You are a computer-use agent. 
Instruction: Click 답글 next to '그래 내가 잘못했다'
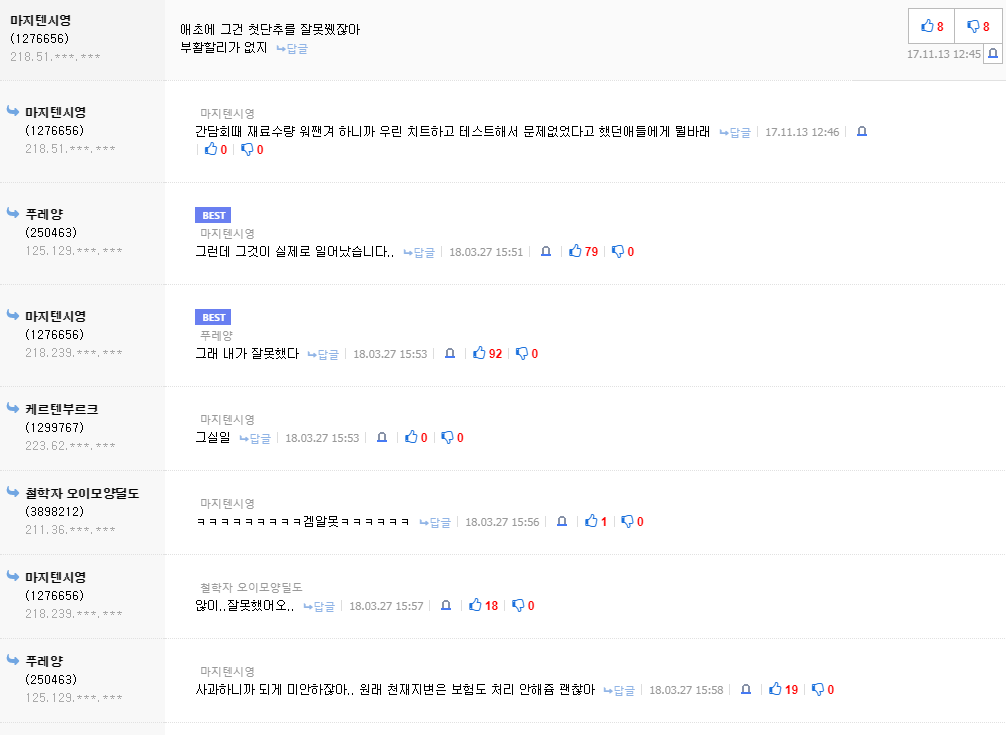323,355
